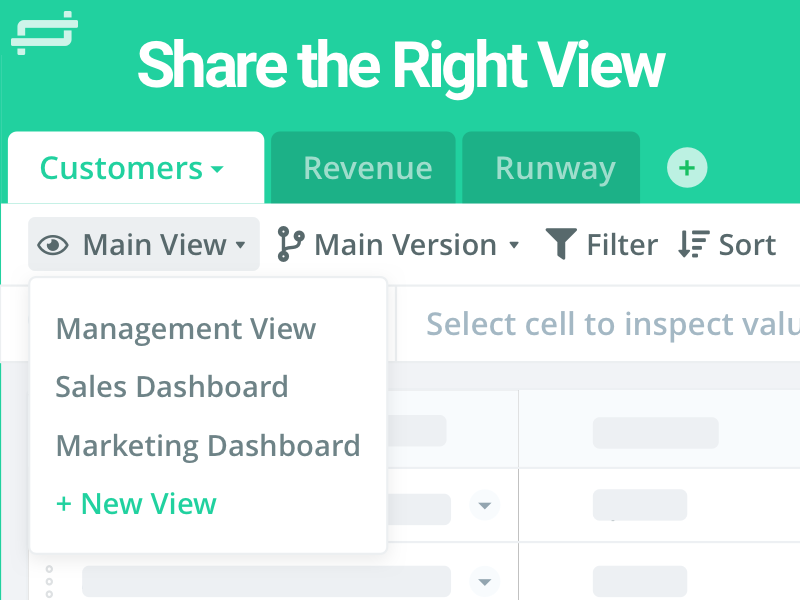This screenshot has width=800, height=600.
Task: Click the app logo icon
Action: 44,31
